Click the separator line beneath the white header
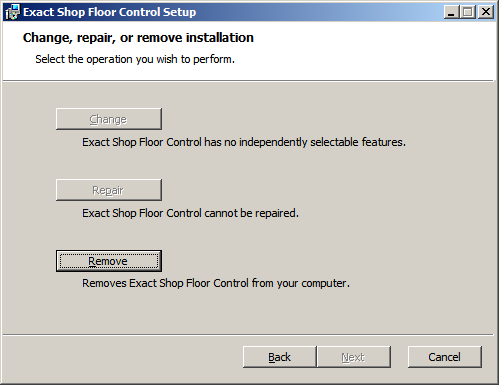499x385 pixels. pyautogui.click(x=248, y=81)
